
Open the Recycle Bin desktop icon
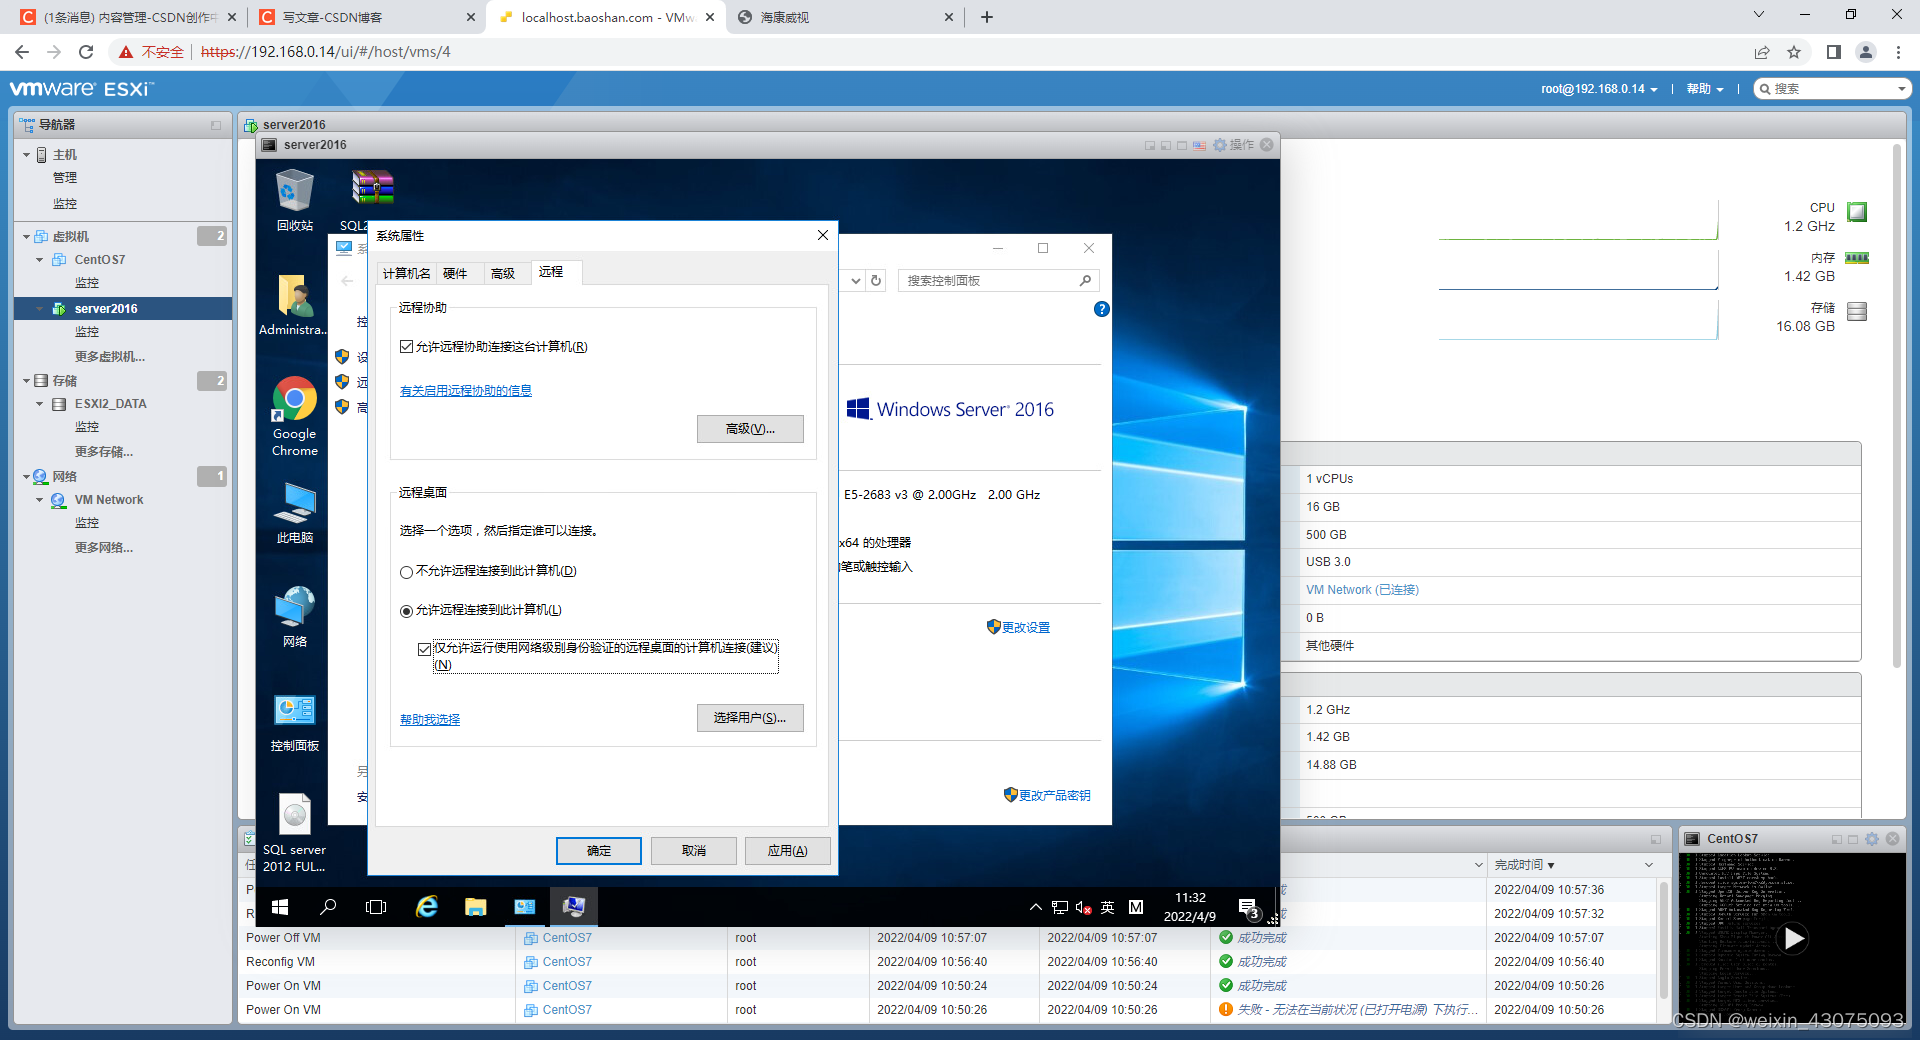click(294, 199)
